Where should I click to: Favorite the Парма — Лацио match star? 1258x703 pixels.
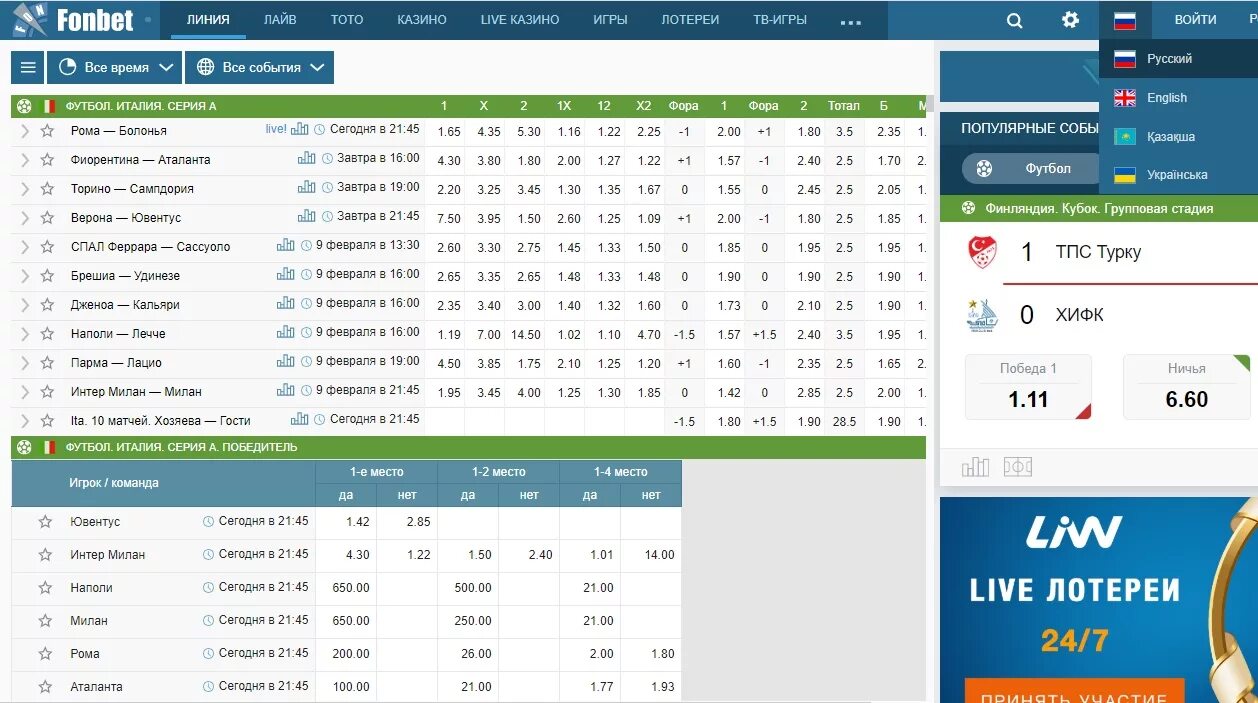click(47, 362)
